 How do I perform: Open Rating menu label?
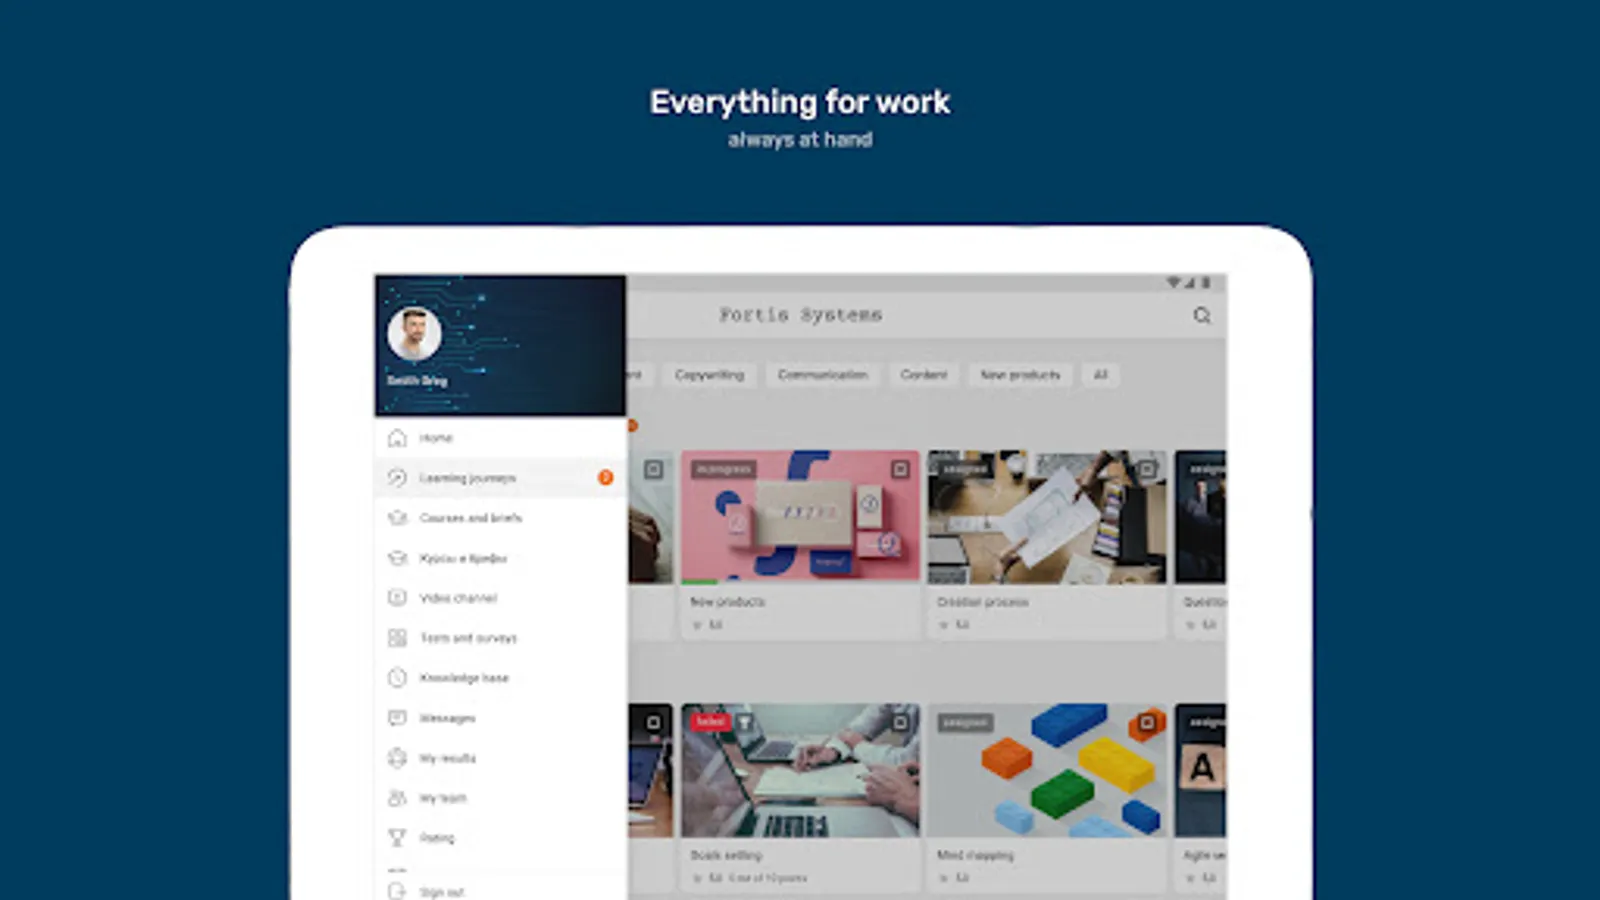tap(437, 838)
